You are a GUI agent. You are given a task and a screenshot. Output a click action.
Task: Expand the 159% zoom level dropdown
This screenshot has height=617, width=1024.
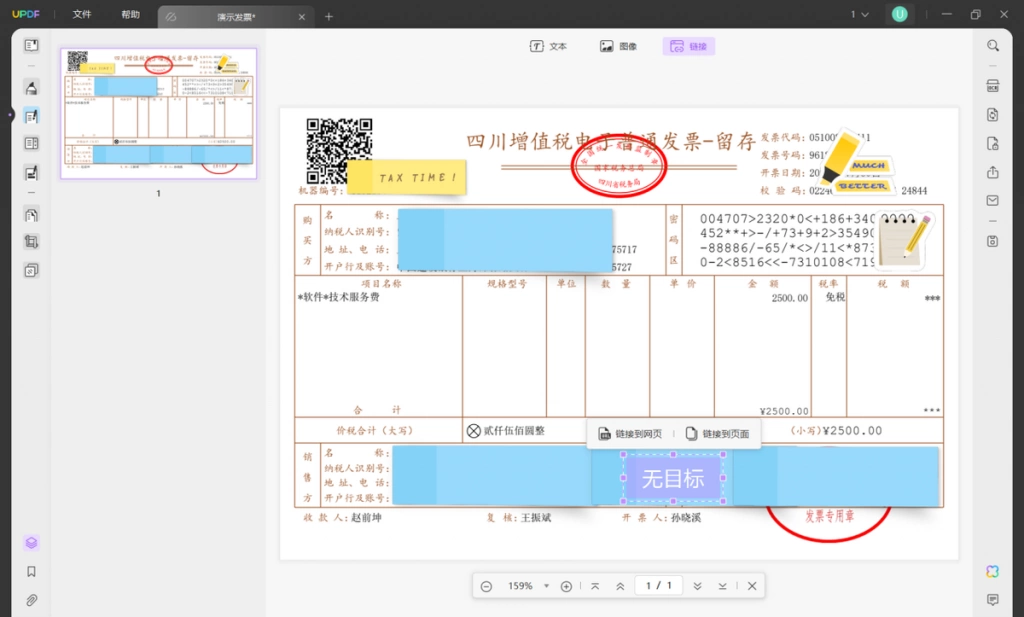(546, 586)
